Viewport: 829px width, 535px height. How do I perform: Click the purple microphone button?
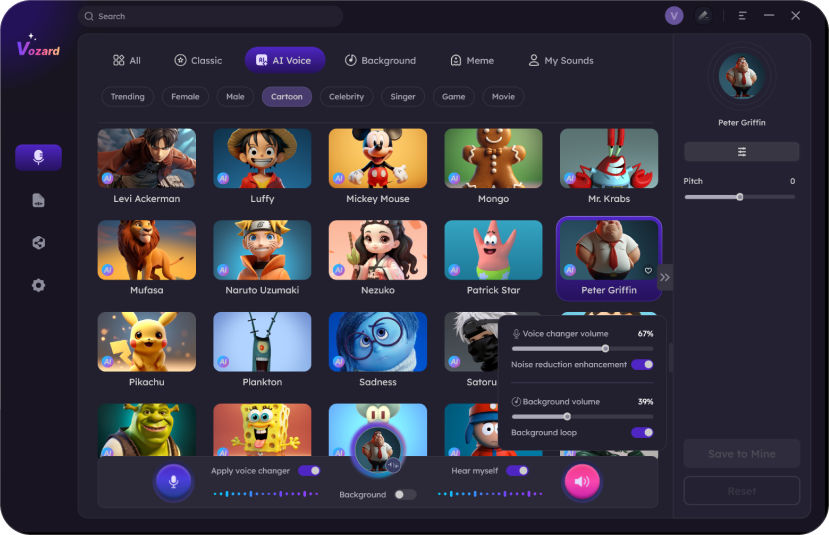tap(173, 482)
